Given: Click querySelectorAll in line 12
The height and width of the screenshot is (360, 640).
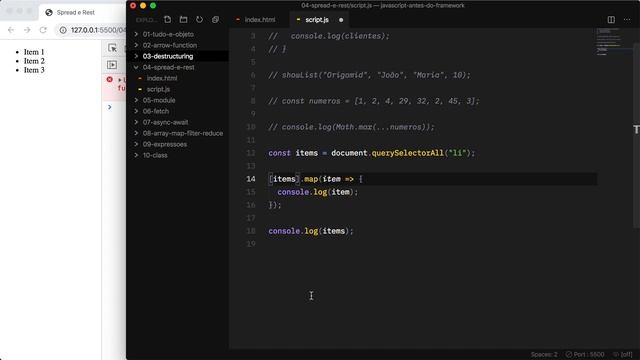Looking at the screenshot, I should [x=407, y=153].
